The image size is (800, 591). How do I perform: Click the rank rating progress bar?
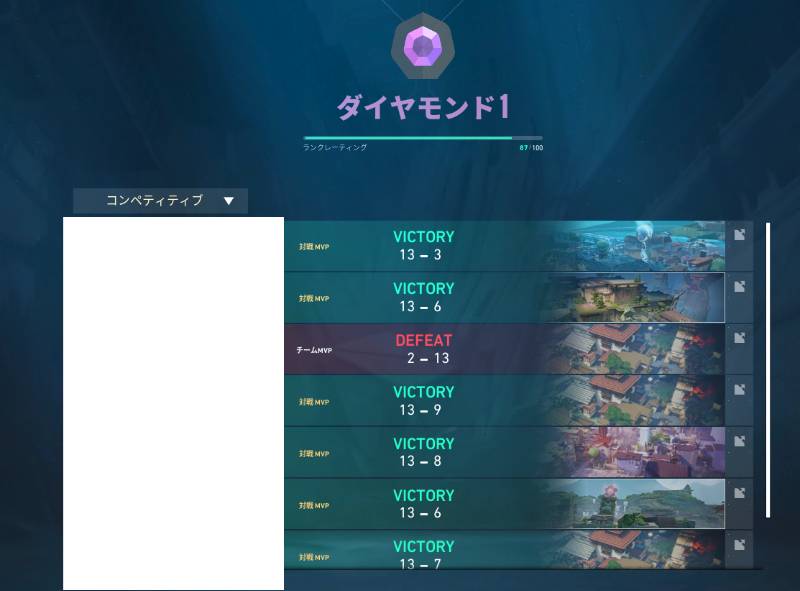[423, 138]
